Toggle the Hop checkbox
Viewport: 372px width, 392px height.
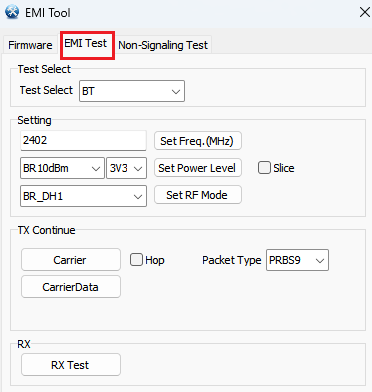tap(136, 260)
